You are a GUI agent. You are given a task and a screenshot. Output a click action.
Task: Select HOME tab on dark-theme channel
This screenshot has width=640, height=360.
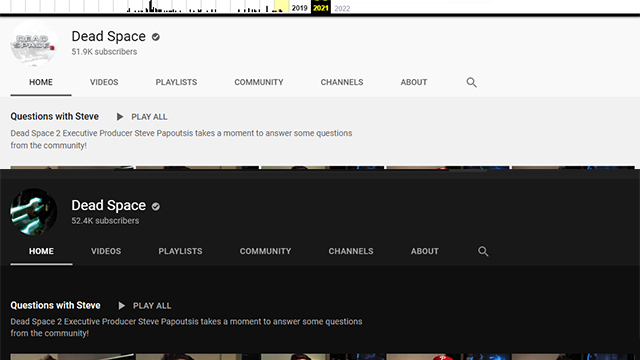click(x=41, y=251)
